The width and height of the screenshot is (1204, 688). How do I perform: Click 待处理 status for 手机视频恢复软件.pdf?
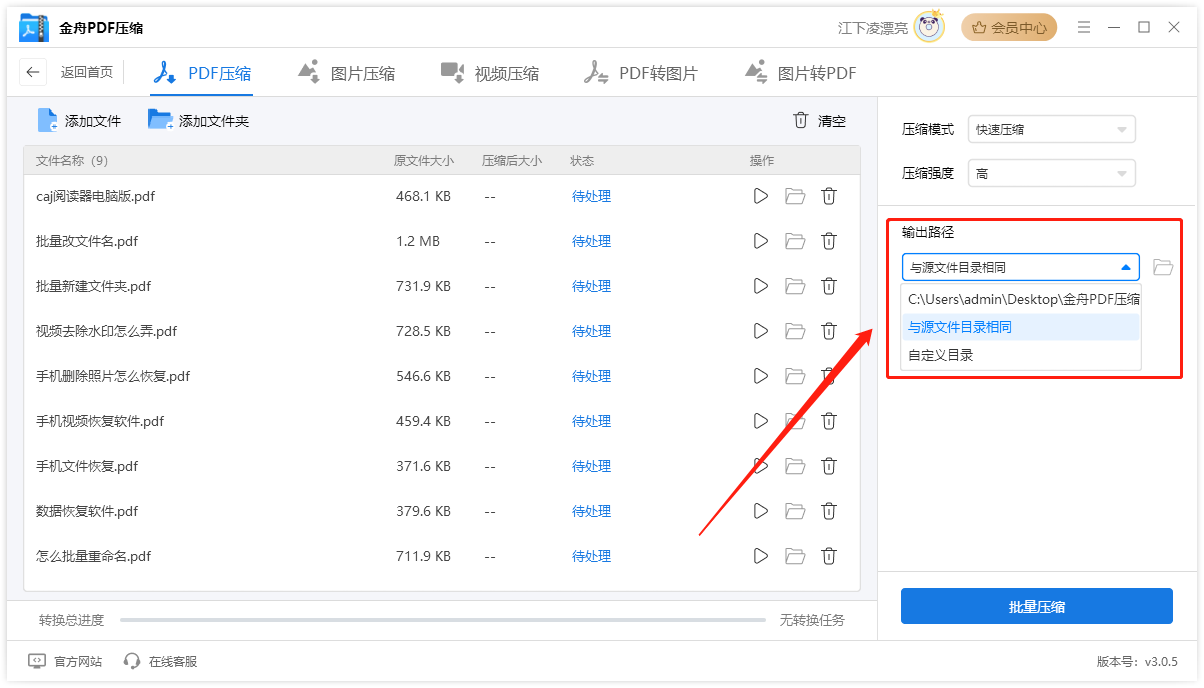[591, 421]
